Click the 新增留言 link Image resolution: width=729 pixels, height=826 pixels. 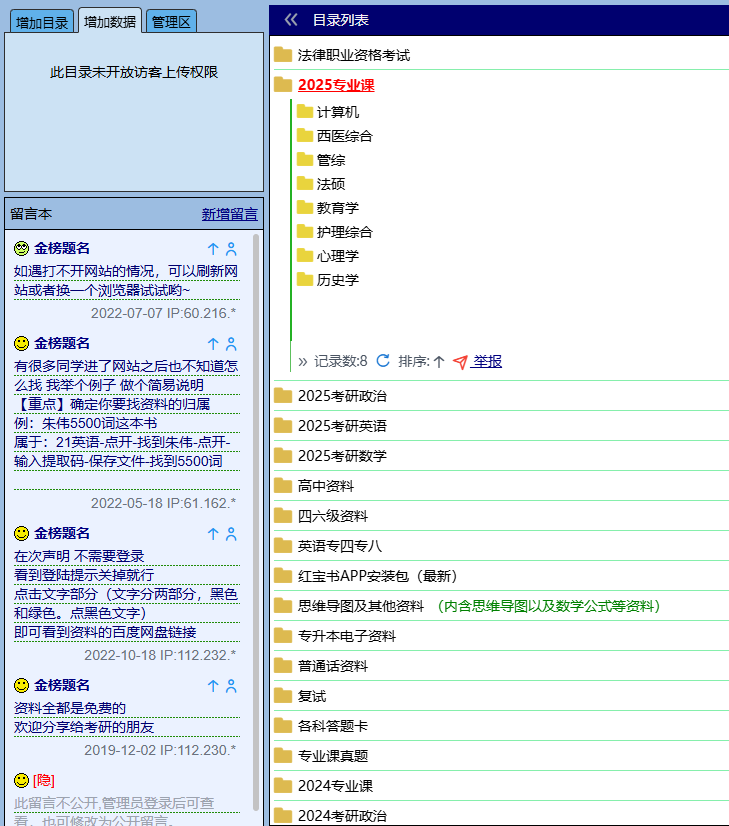pyautogui.click(x=229, y=214)
